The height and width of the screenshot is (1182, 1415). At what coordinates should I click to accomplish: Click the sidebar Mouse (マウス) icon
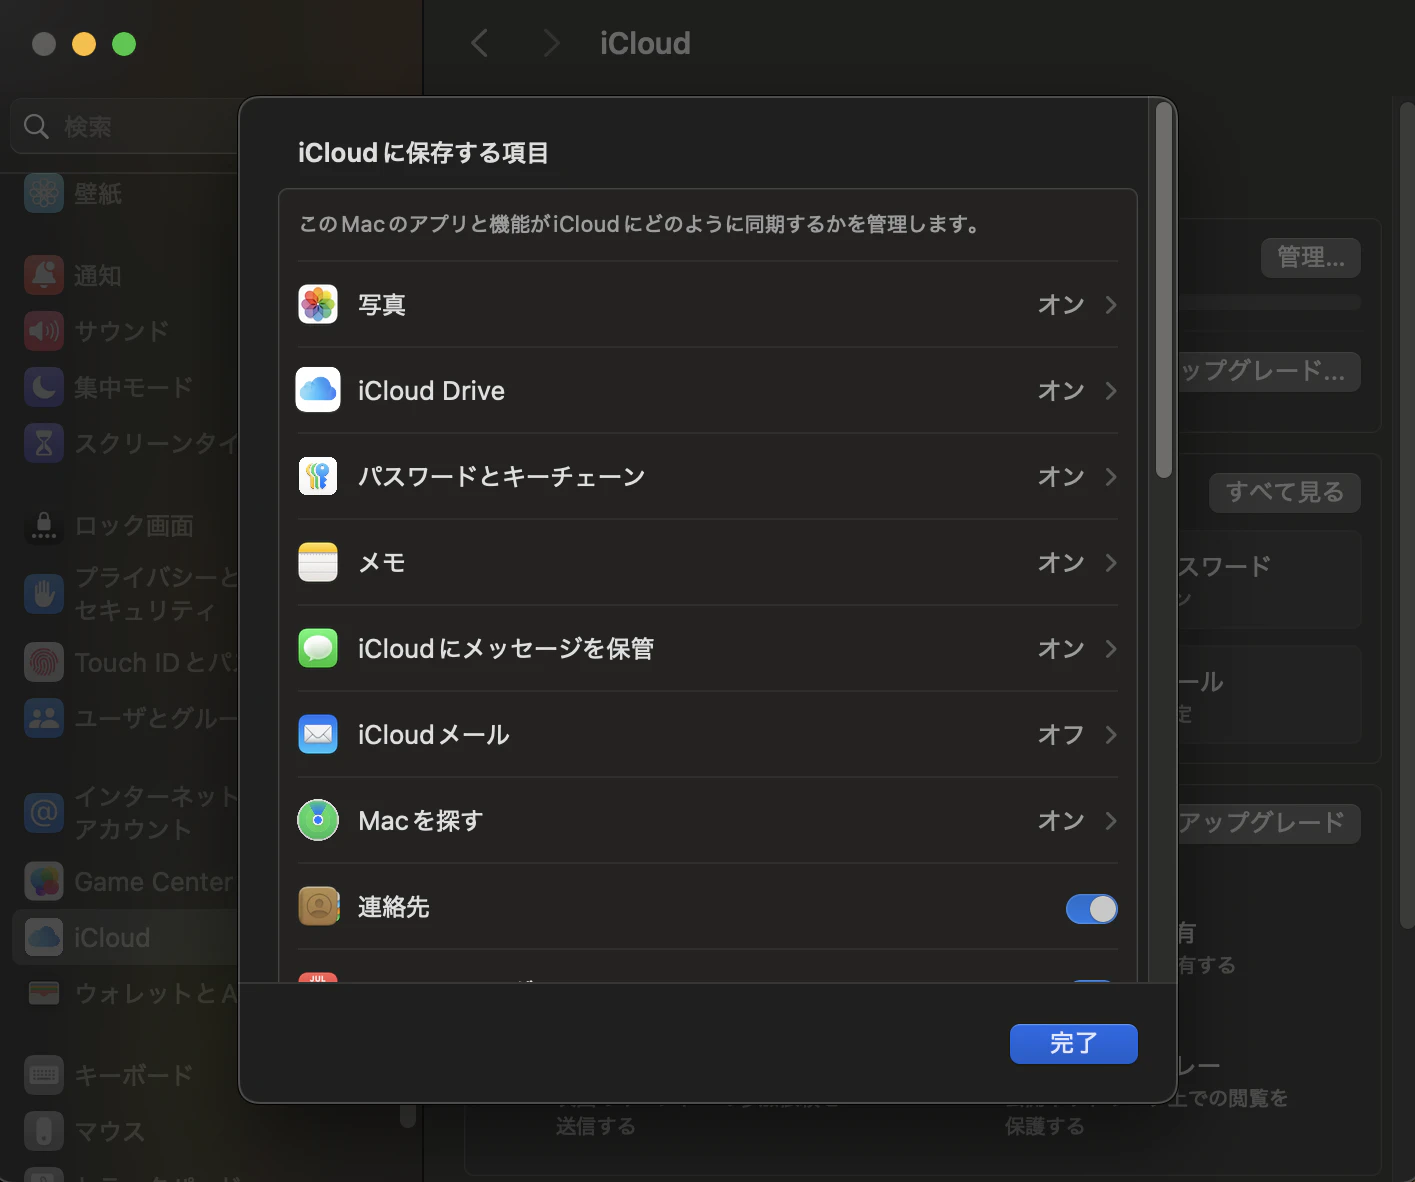tap(44, 1131)
